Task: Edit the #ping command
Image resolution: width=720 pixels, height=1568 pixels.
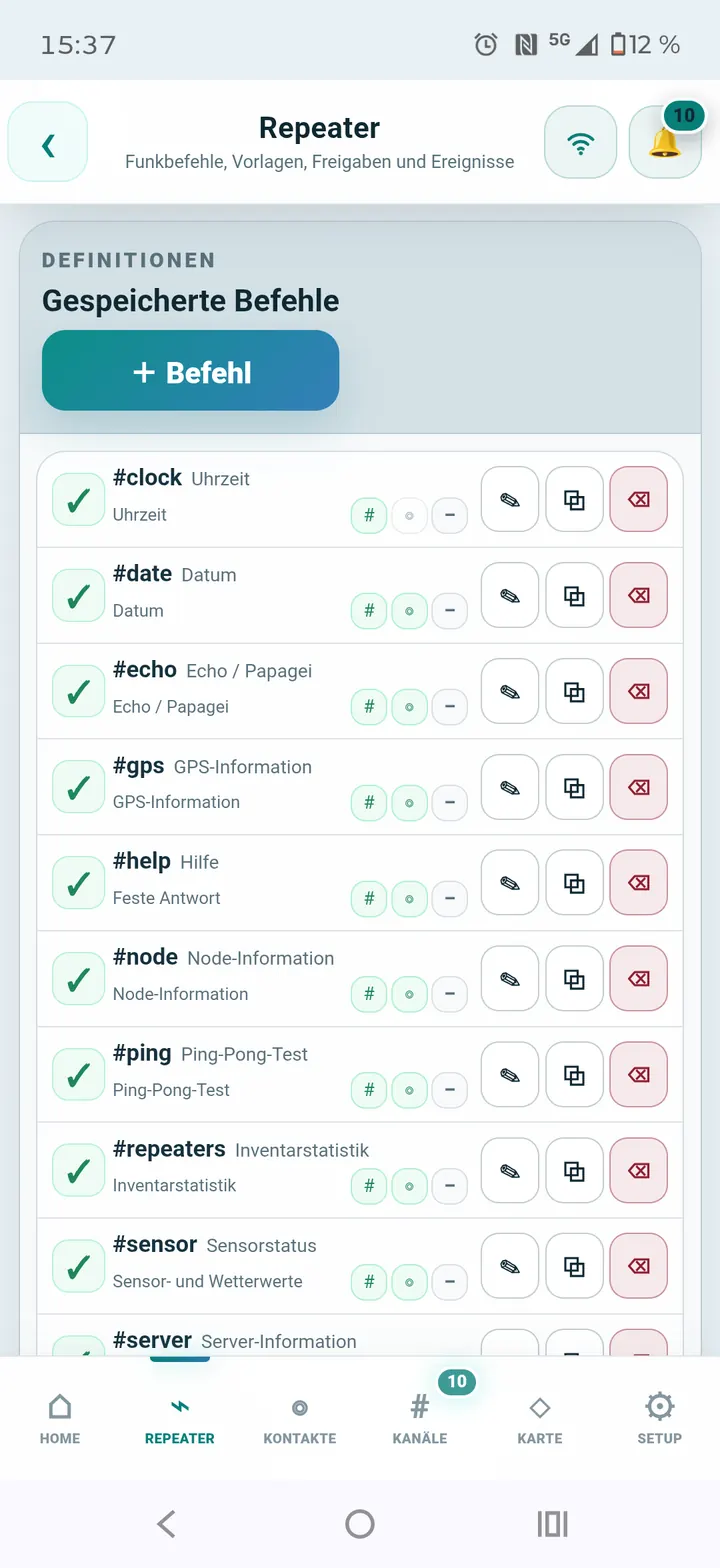Action: tap(510, 1074)
